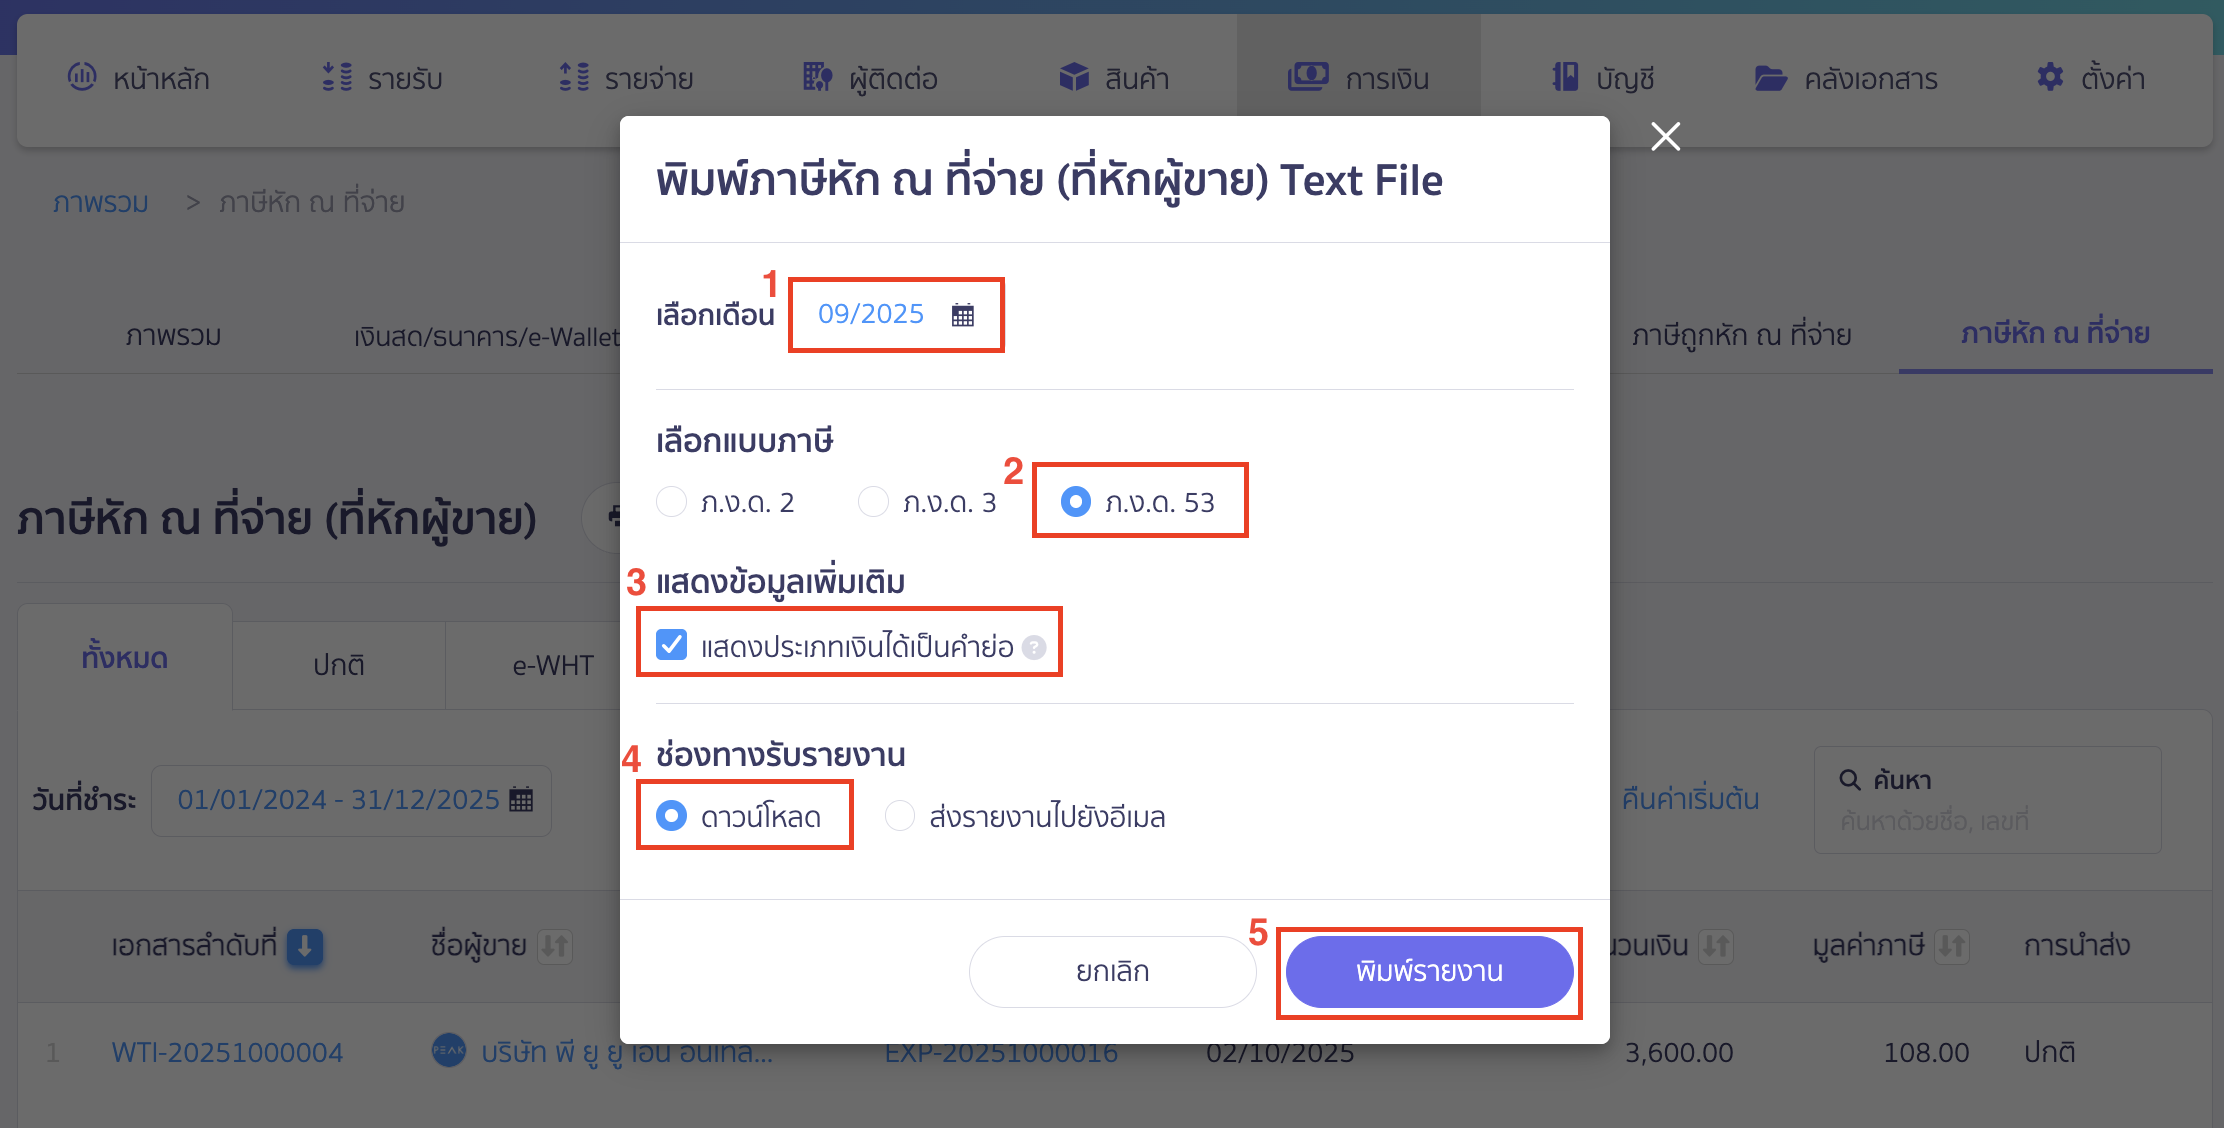
Task: Open the วันที่ชำระ date range picker
Action: coord(350,799)
